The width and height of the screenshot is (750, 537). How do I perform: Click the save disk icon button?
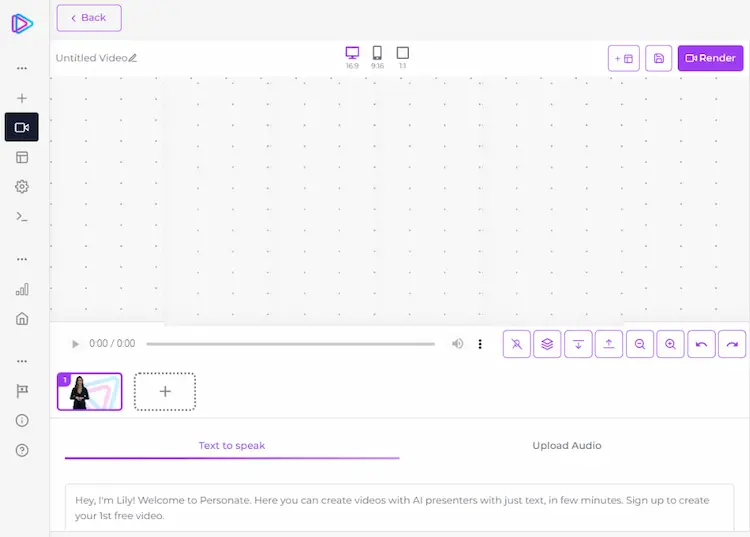[658, 58]
